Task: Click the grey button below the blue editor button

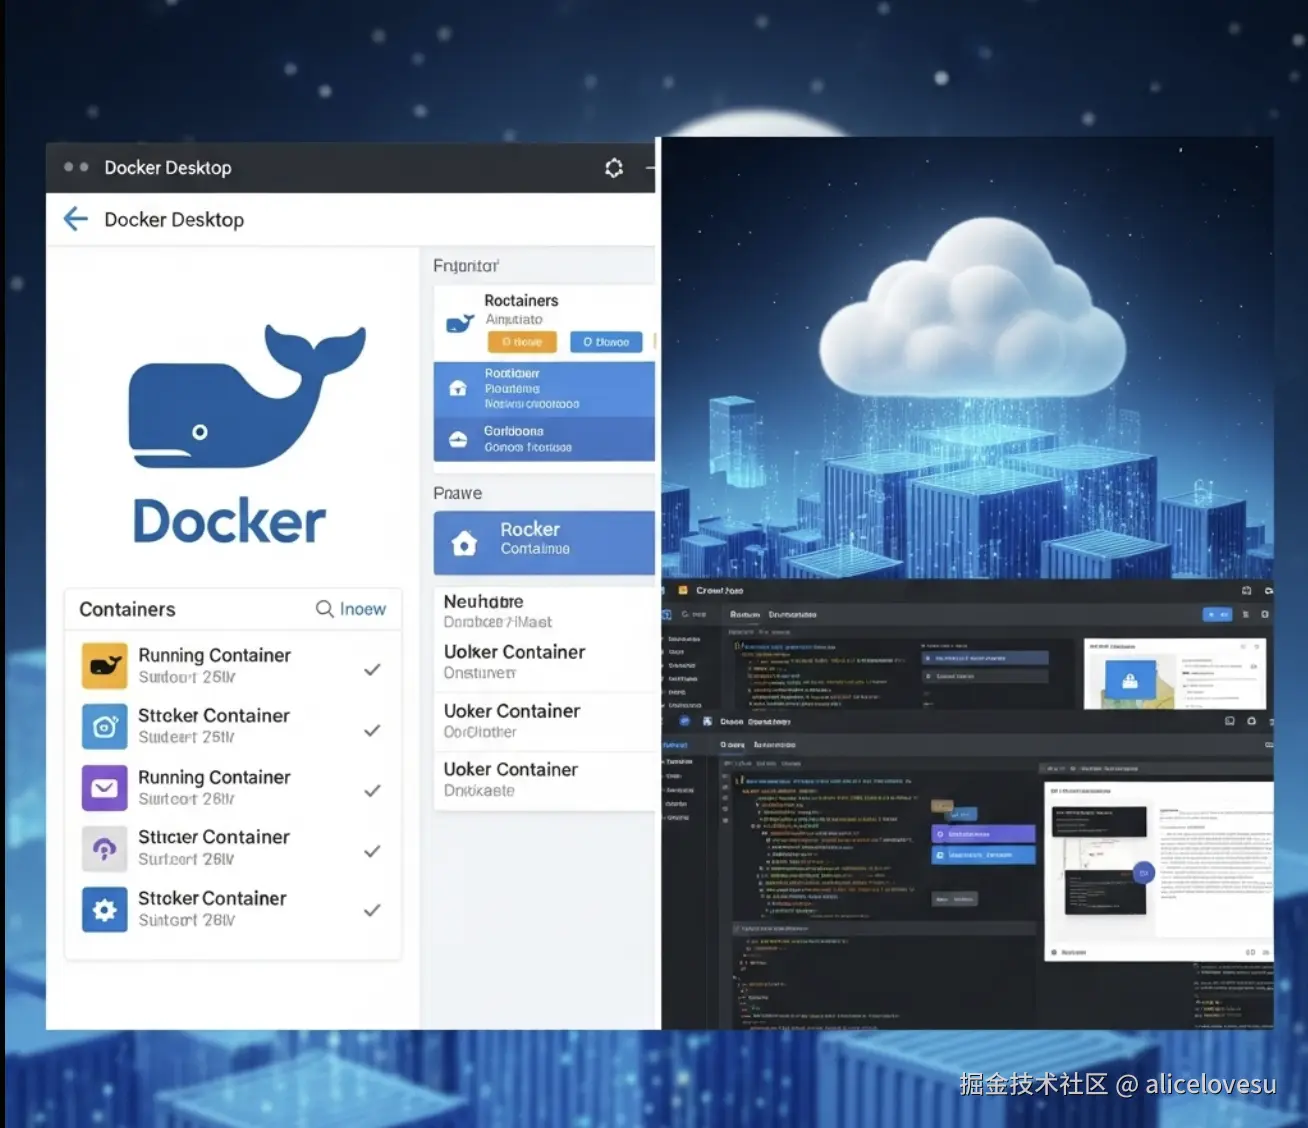Action: 954,899
